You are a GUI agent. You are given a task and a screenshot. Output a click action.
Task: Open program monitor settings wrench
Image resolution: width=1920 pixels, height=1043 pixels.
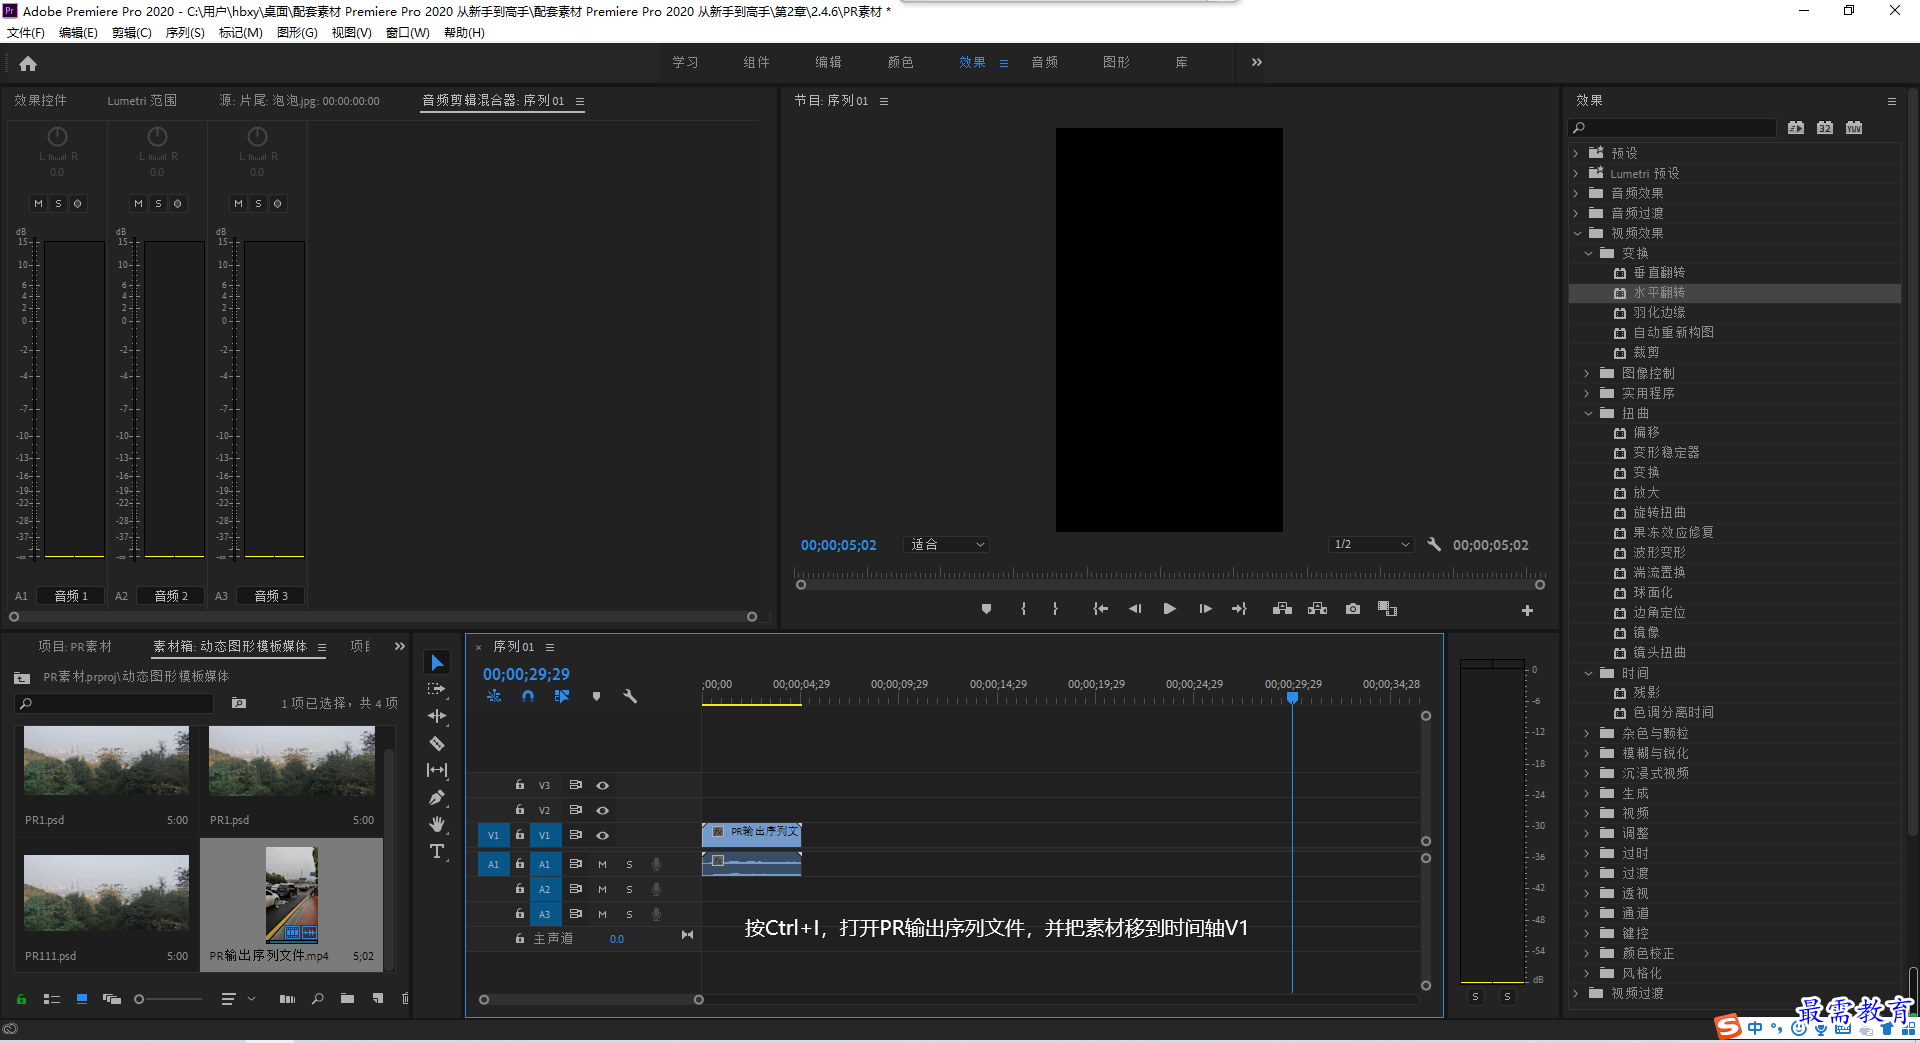1434,544
